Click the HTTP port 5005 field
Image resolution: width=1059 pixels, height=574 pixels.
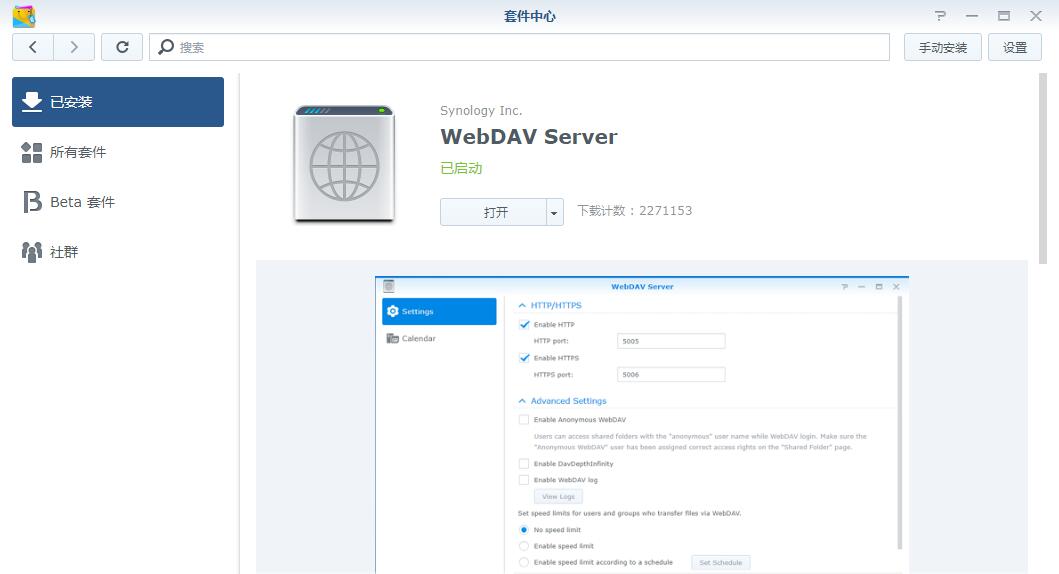coord(671,341)
